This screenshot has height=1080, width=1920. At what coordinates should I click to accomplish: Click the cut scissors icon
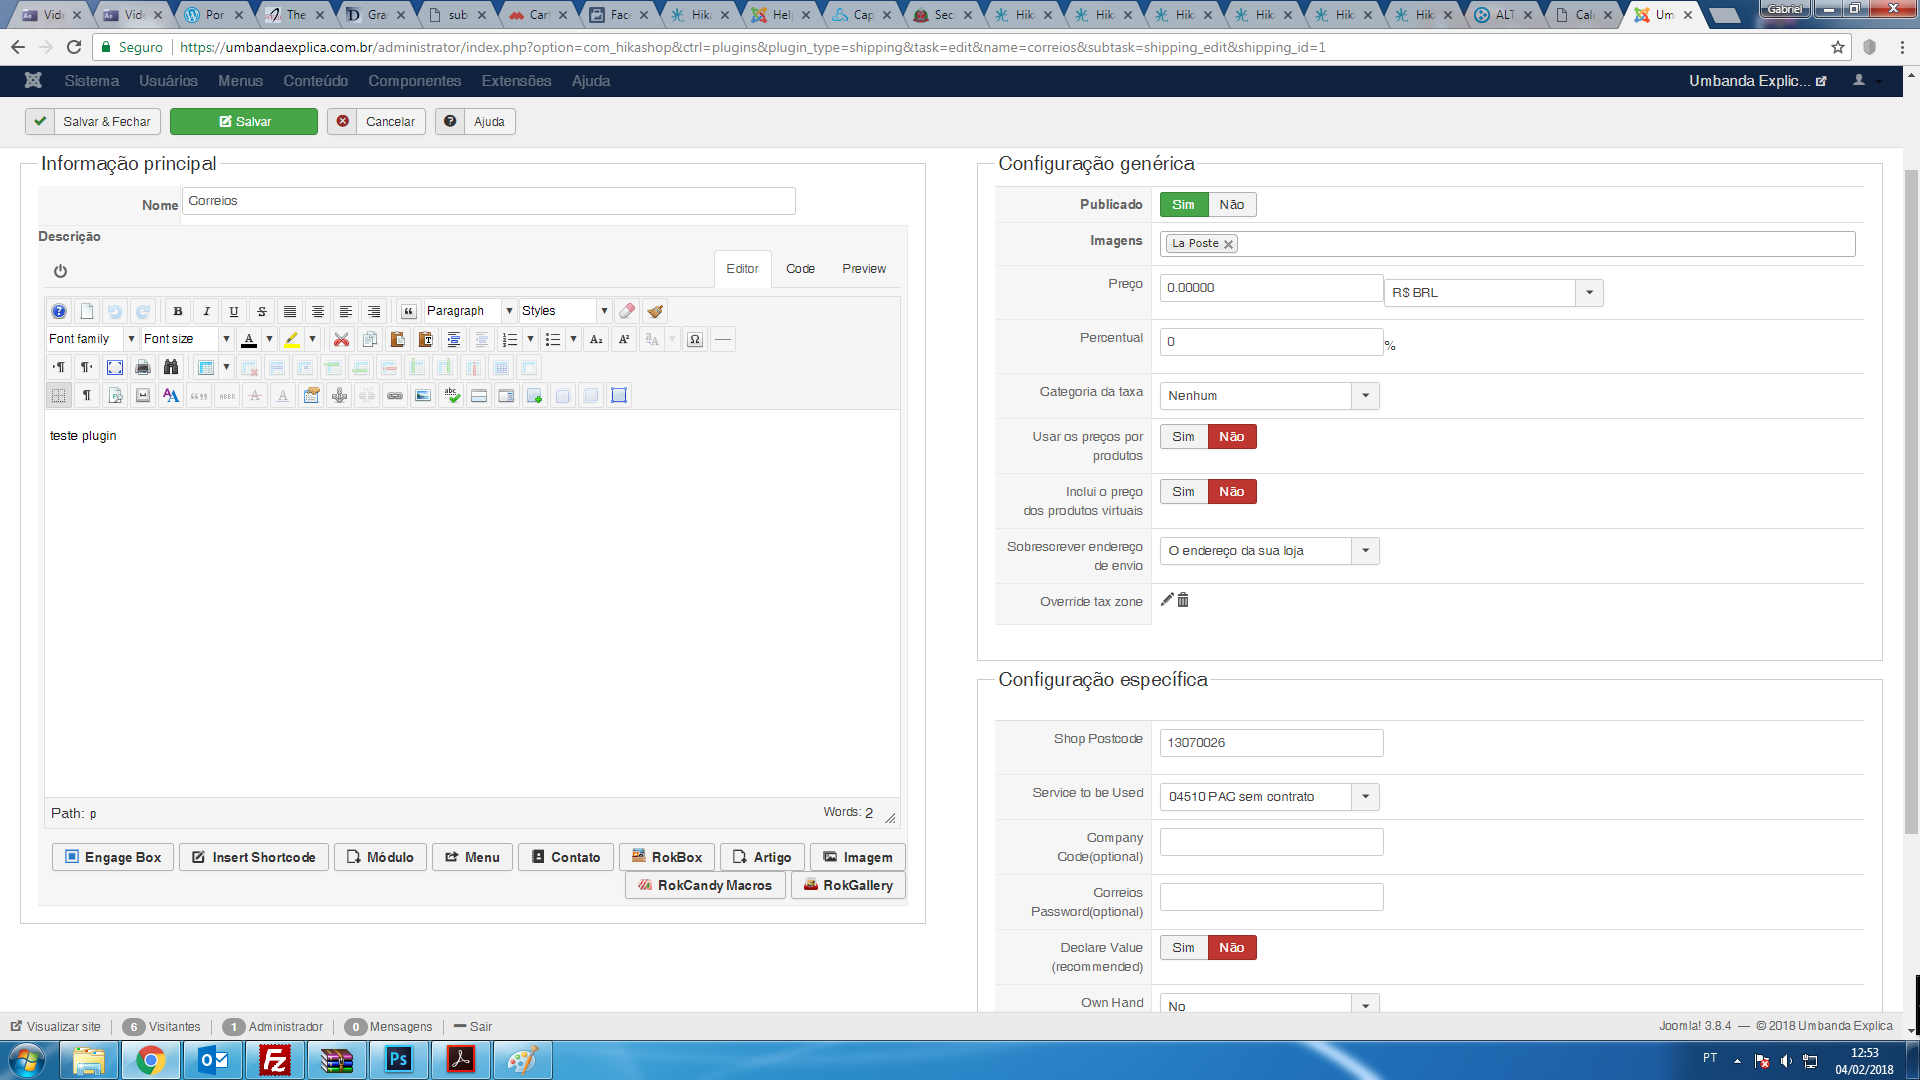tap(341, 339)
